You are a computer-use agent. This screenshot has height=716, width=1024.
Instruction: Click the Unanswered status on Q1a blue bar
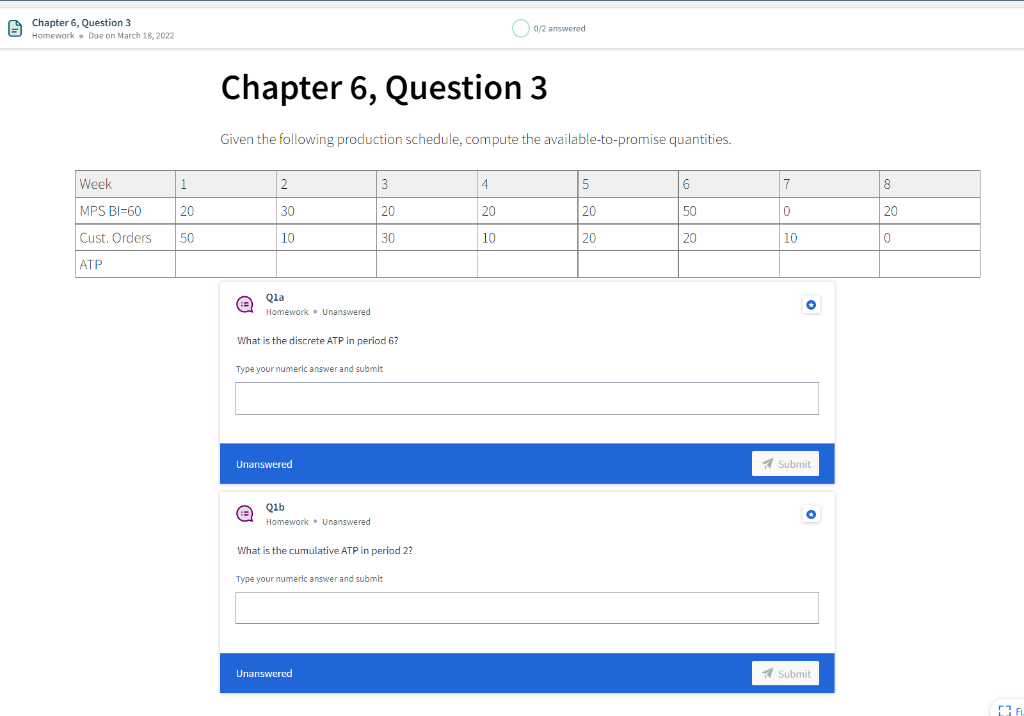(264, 463)
